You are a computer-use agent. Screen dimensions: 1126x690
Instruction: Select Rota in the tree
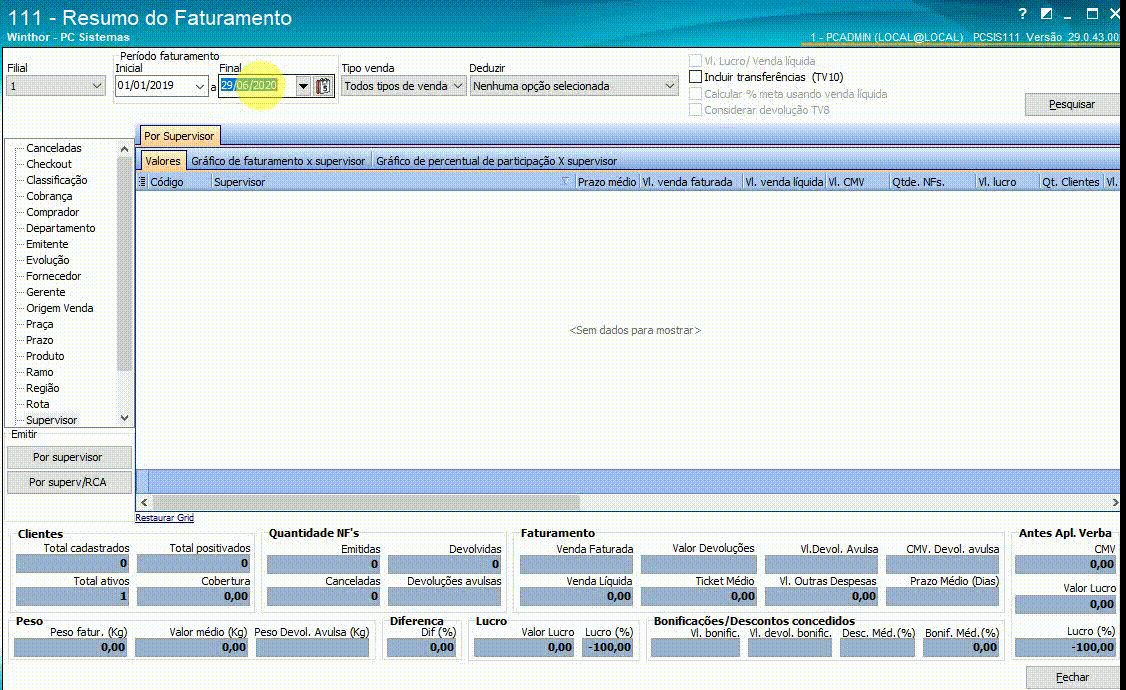(x=37, y=404)
